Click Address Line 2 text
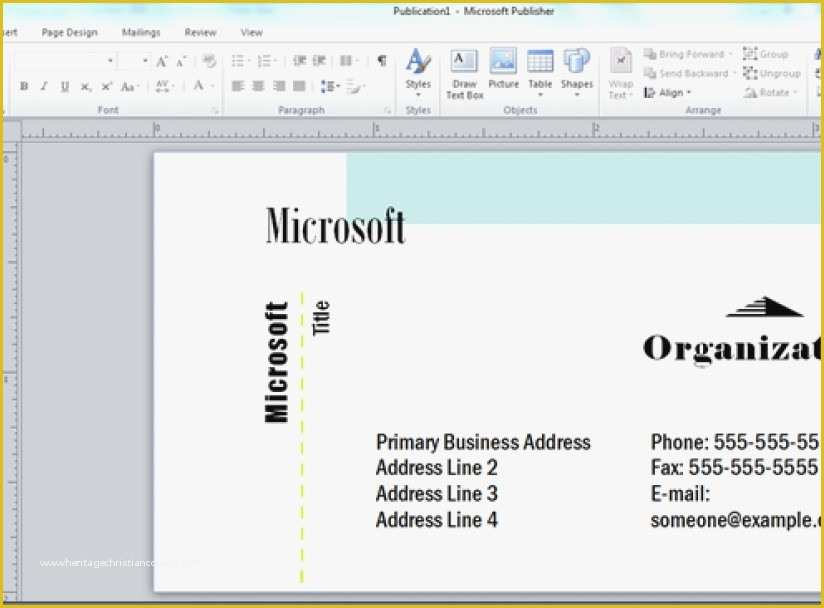The image size is (824, 608). [x=436, y=468]
